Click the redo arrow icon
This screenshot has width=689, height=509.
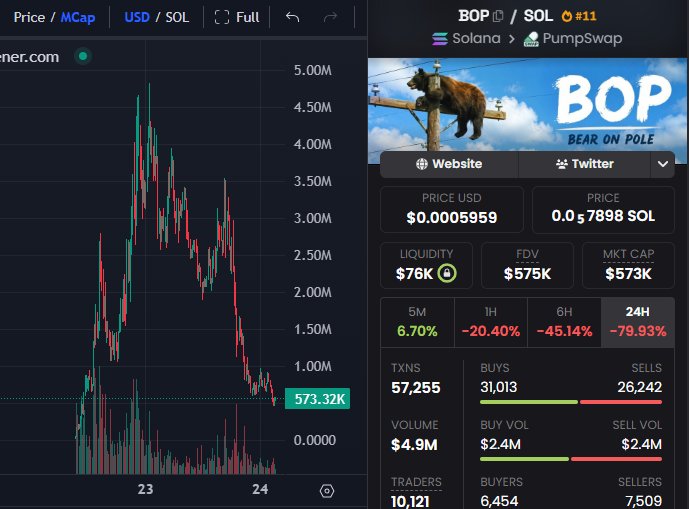[330, 17]
